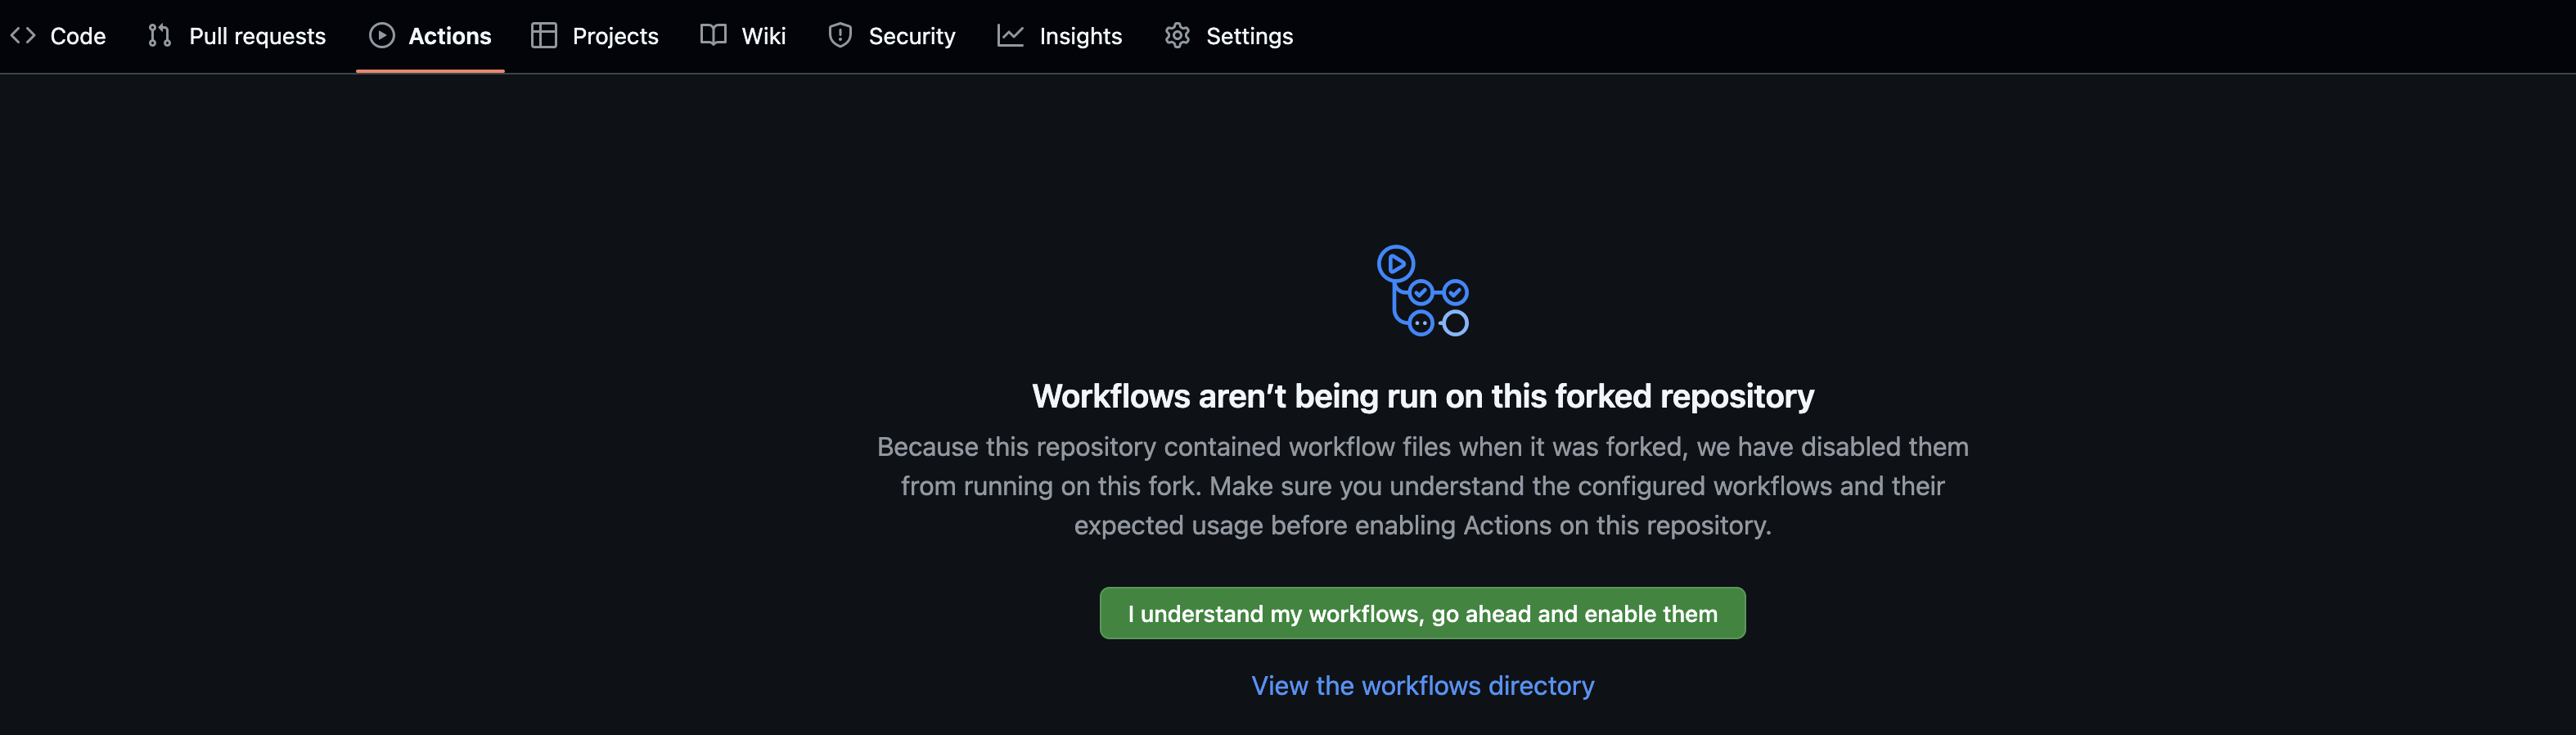The width and height of the screenshot is (2576, 735).
Task: Open the Security tab label
Action: tap(912, 36)
